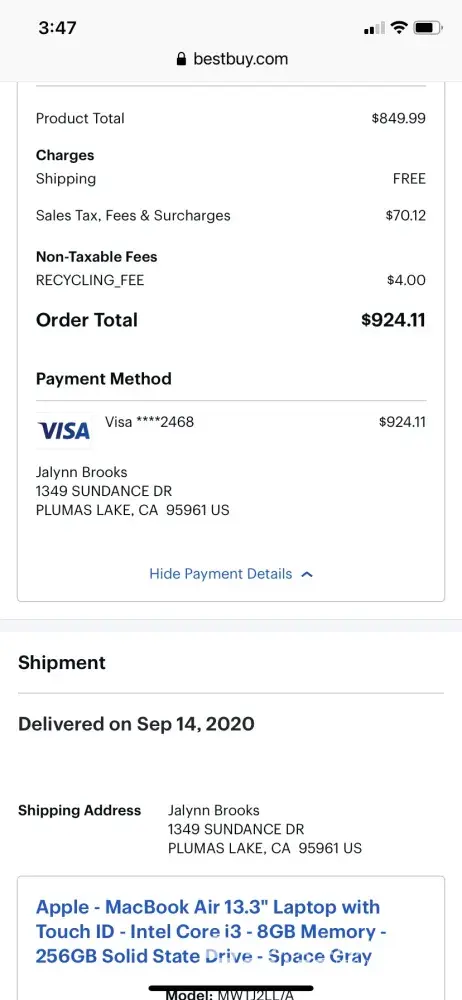The width and height of the screenshot is (462, 1000).
Task: Tap the Shipping Address label
Action: pyautogui.click(x=79, y=811)
